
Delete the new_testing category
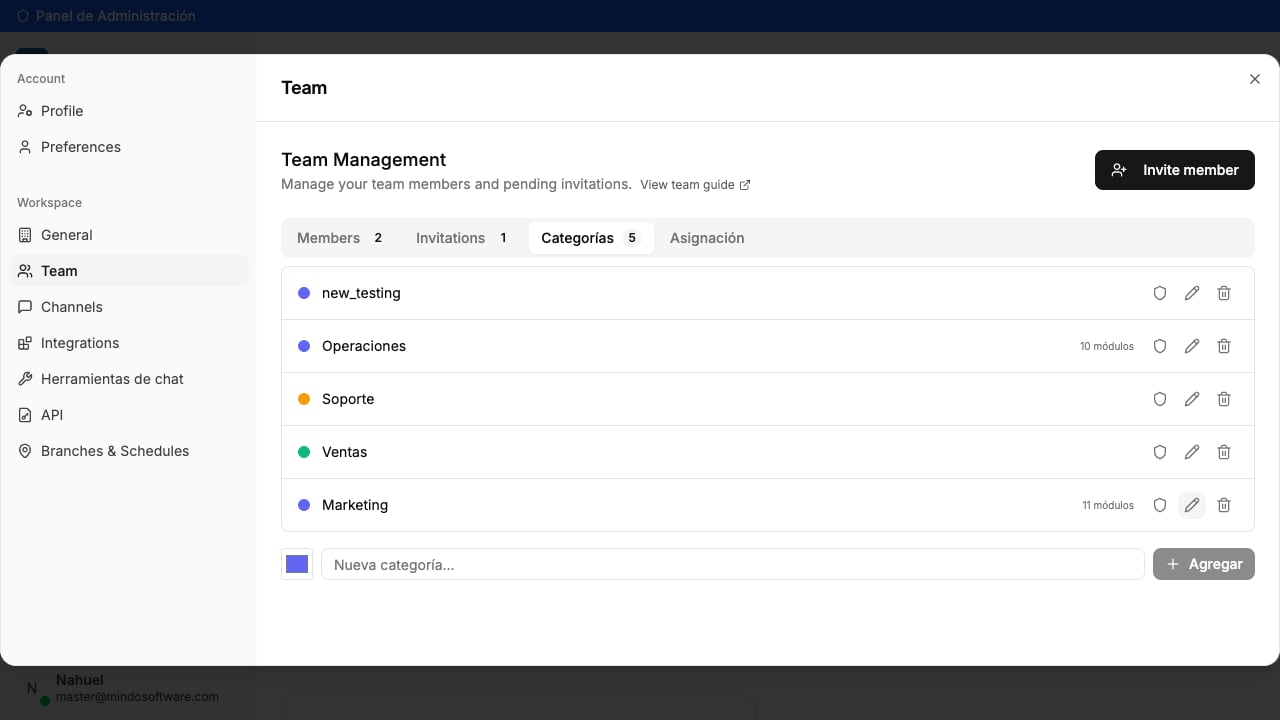1224,293
